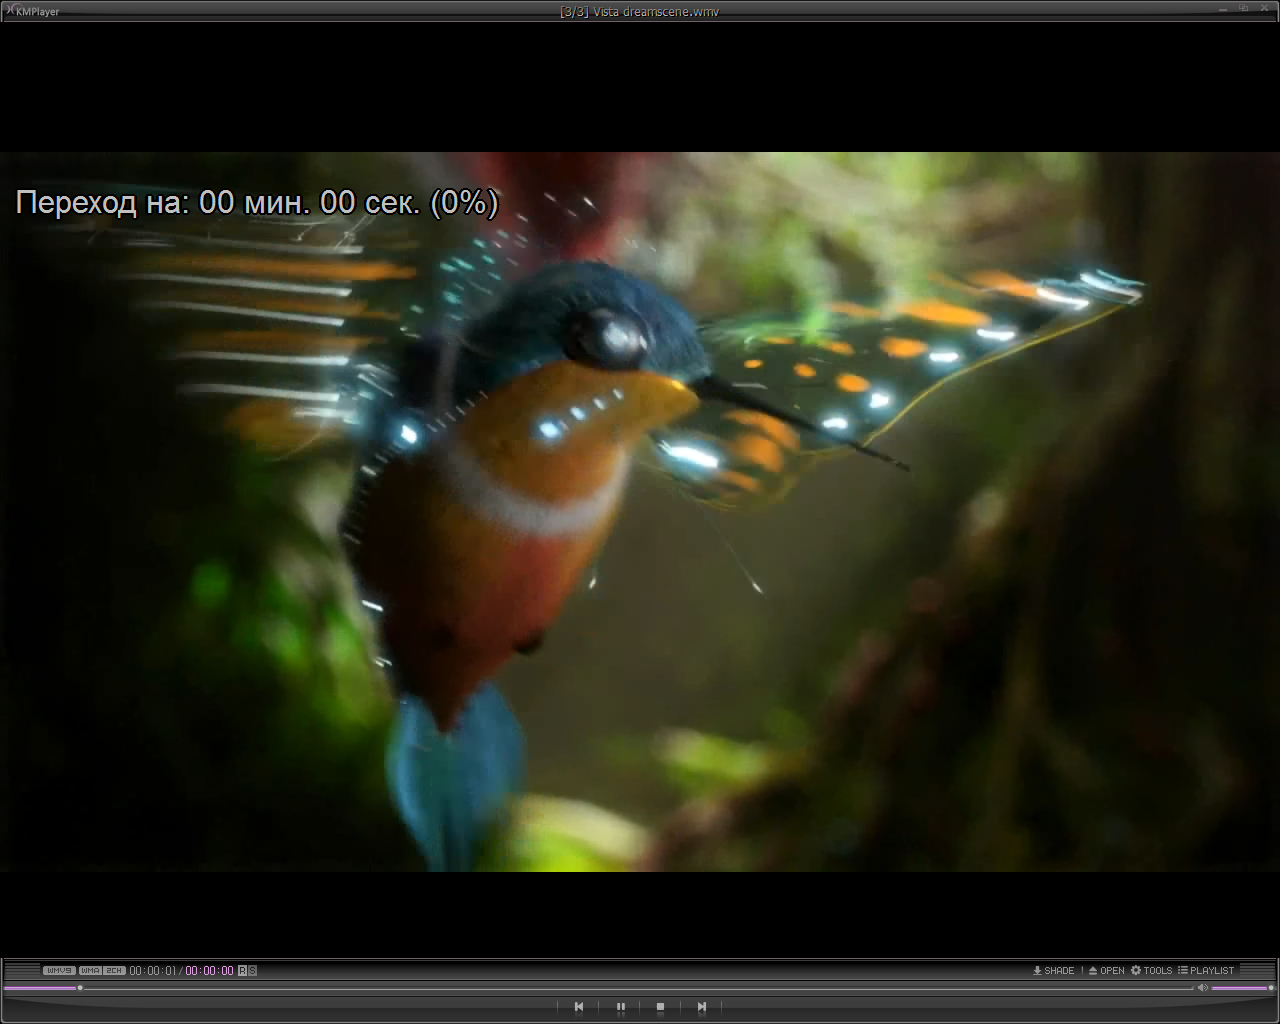This screenshot has height=1024, width=1280.
Task: Show the PLAYLIST panel
Action: point(1206,970)
